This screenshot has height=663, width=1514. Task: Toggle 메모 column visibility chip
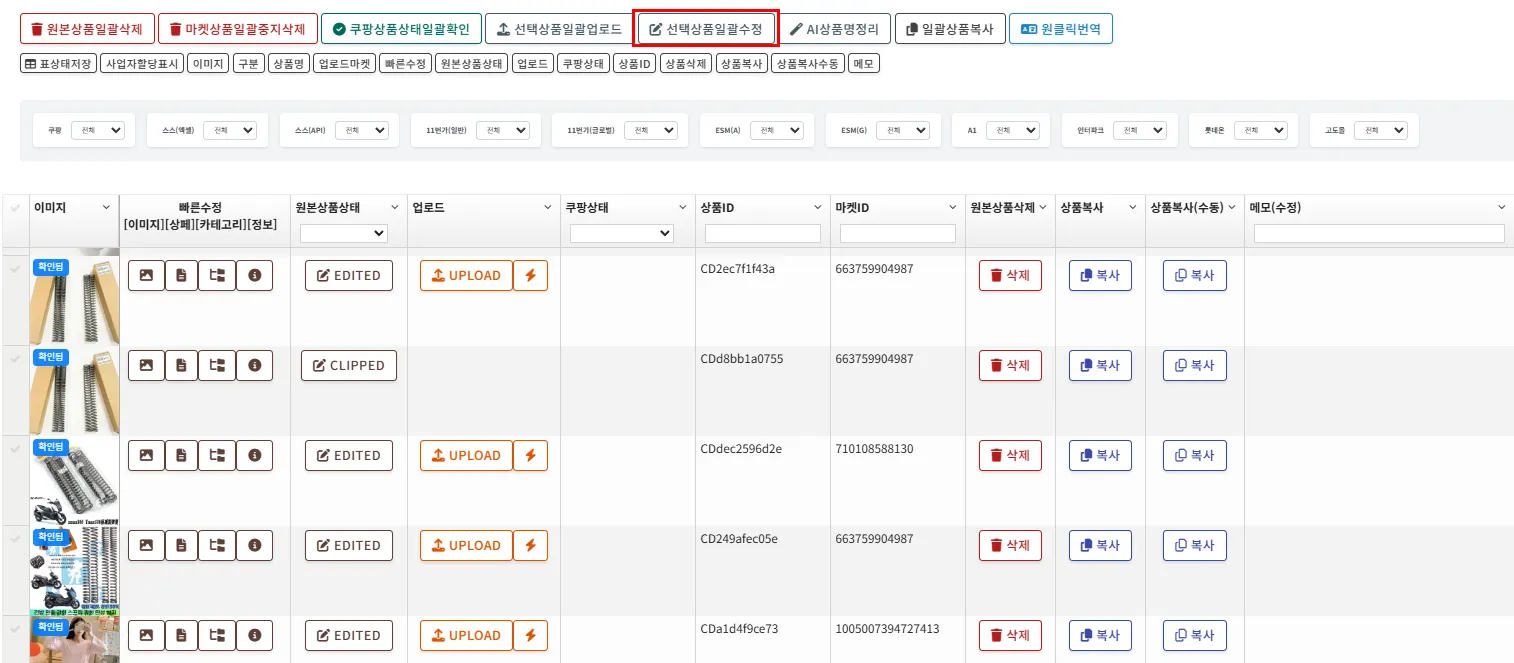tap(864, 64)
